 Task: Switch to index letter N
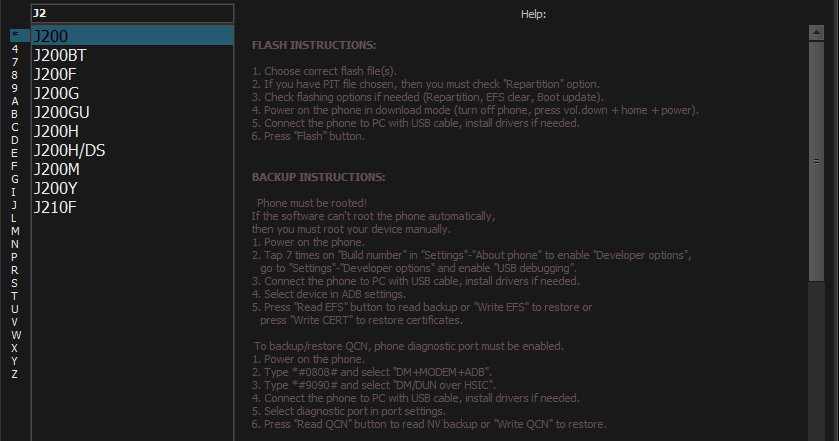[15, 243]
